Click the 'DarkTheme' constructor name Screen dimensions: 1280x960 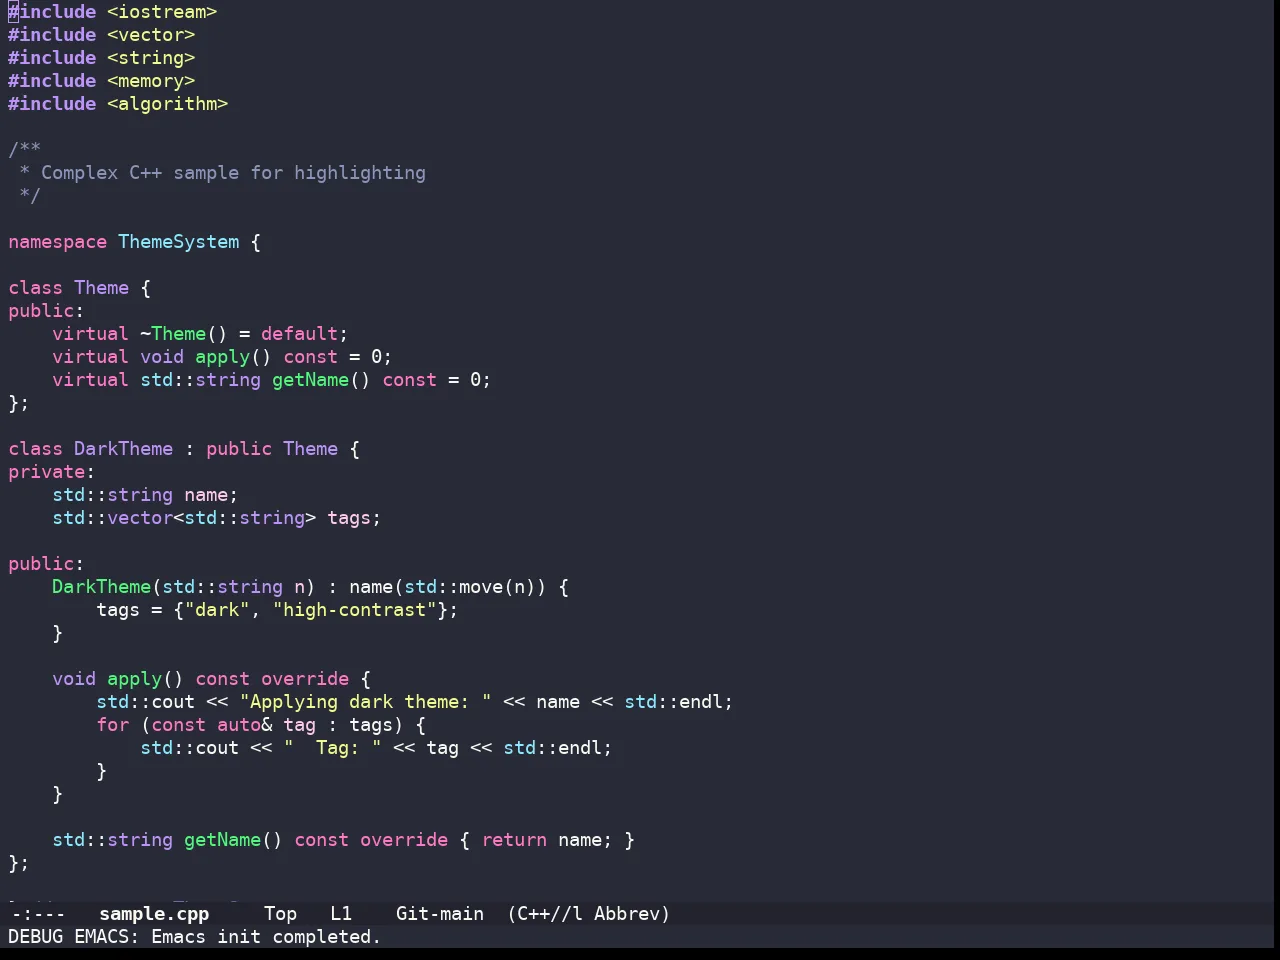tap(101, 587)
